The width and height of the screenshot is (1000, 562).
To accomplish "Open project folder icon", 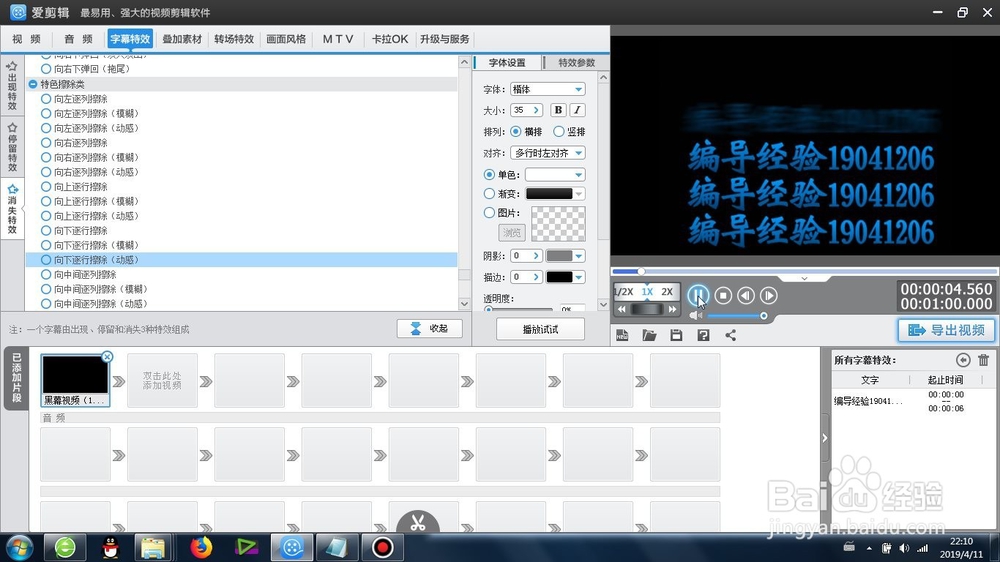I will 649,336.
